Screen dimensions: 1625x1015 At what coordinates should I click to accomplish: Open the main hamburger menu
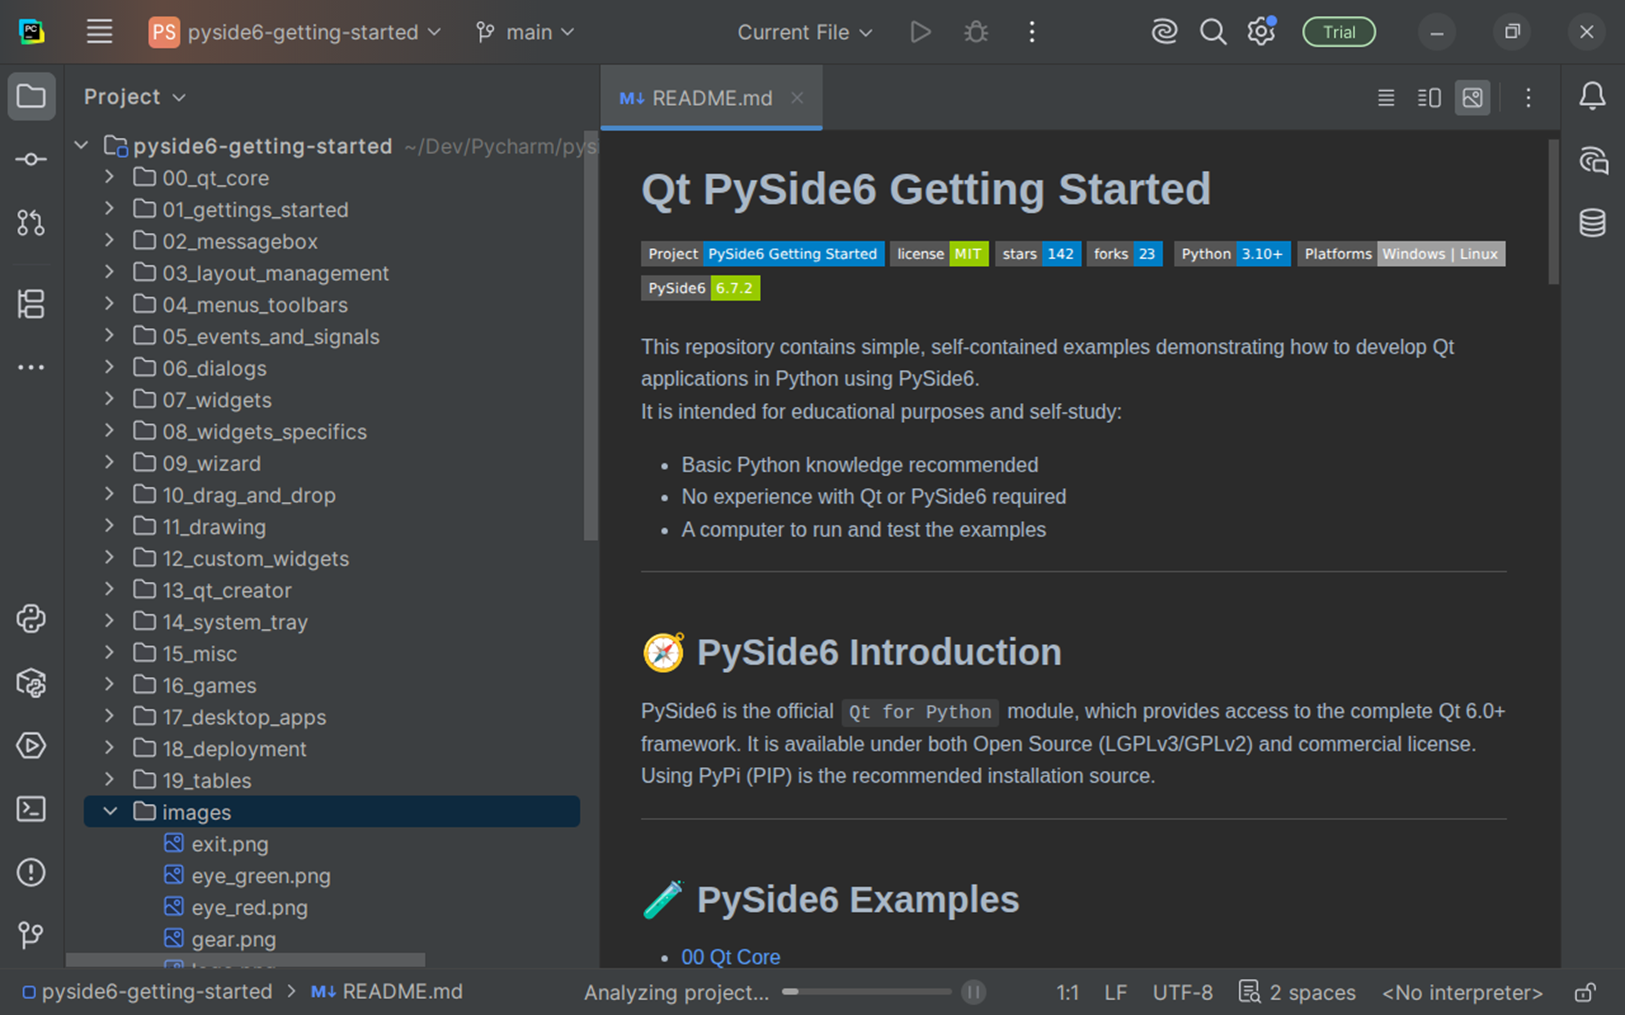(99, 32)
